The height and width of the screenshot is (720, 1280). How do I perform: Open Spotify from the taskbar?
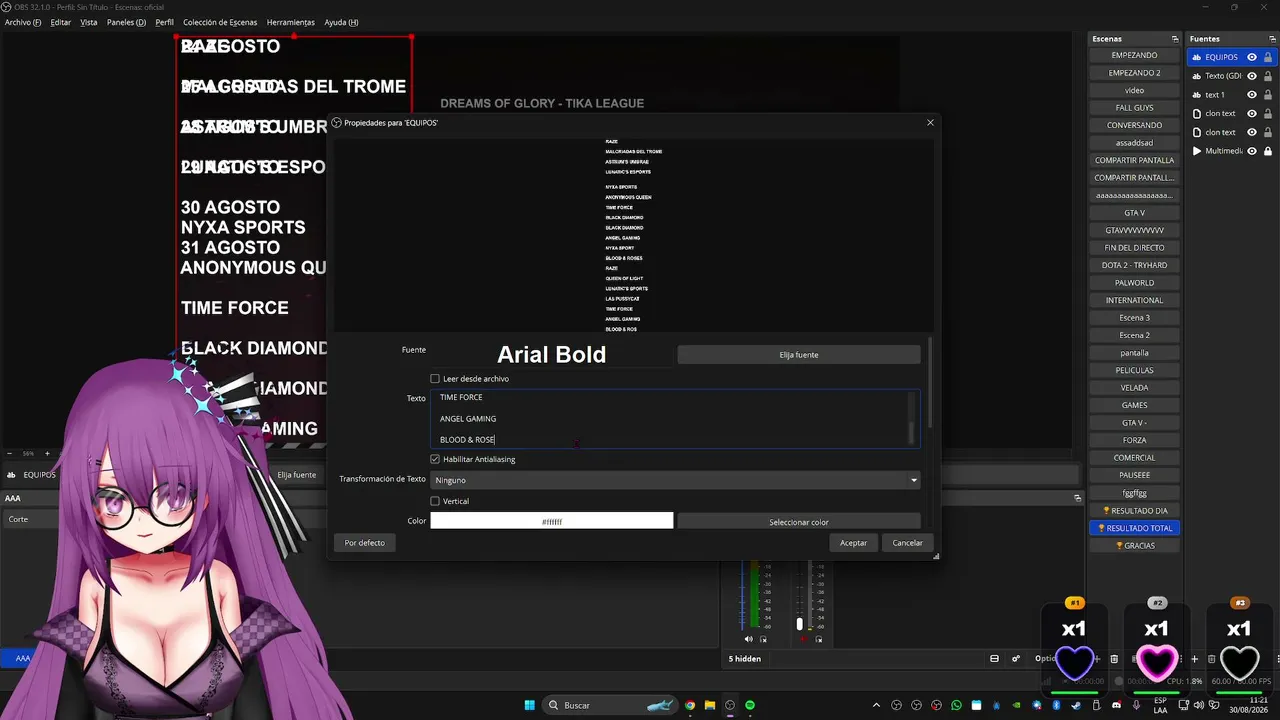click(750, 705)
